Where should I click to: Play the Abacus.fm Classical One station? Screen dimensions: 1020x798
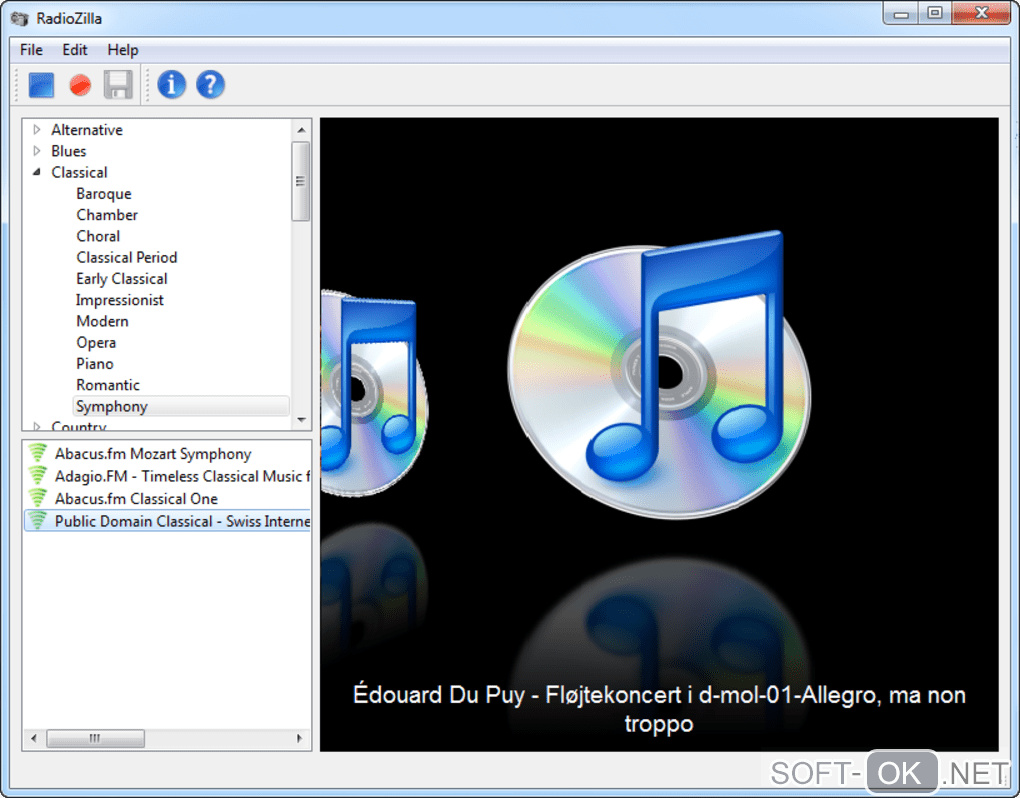(x=136, y=498)
